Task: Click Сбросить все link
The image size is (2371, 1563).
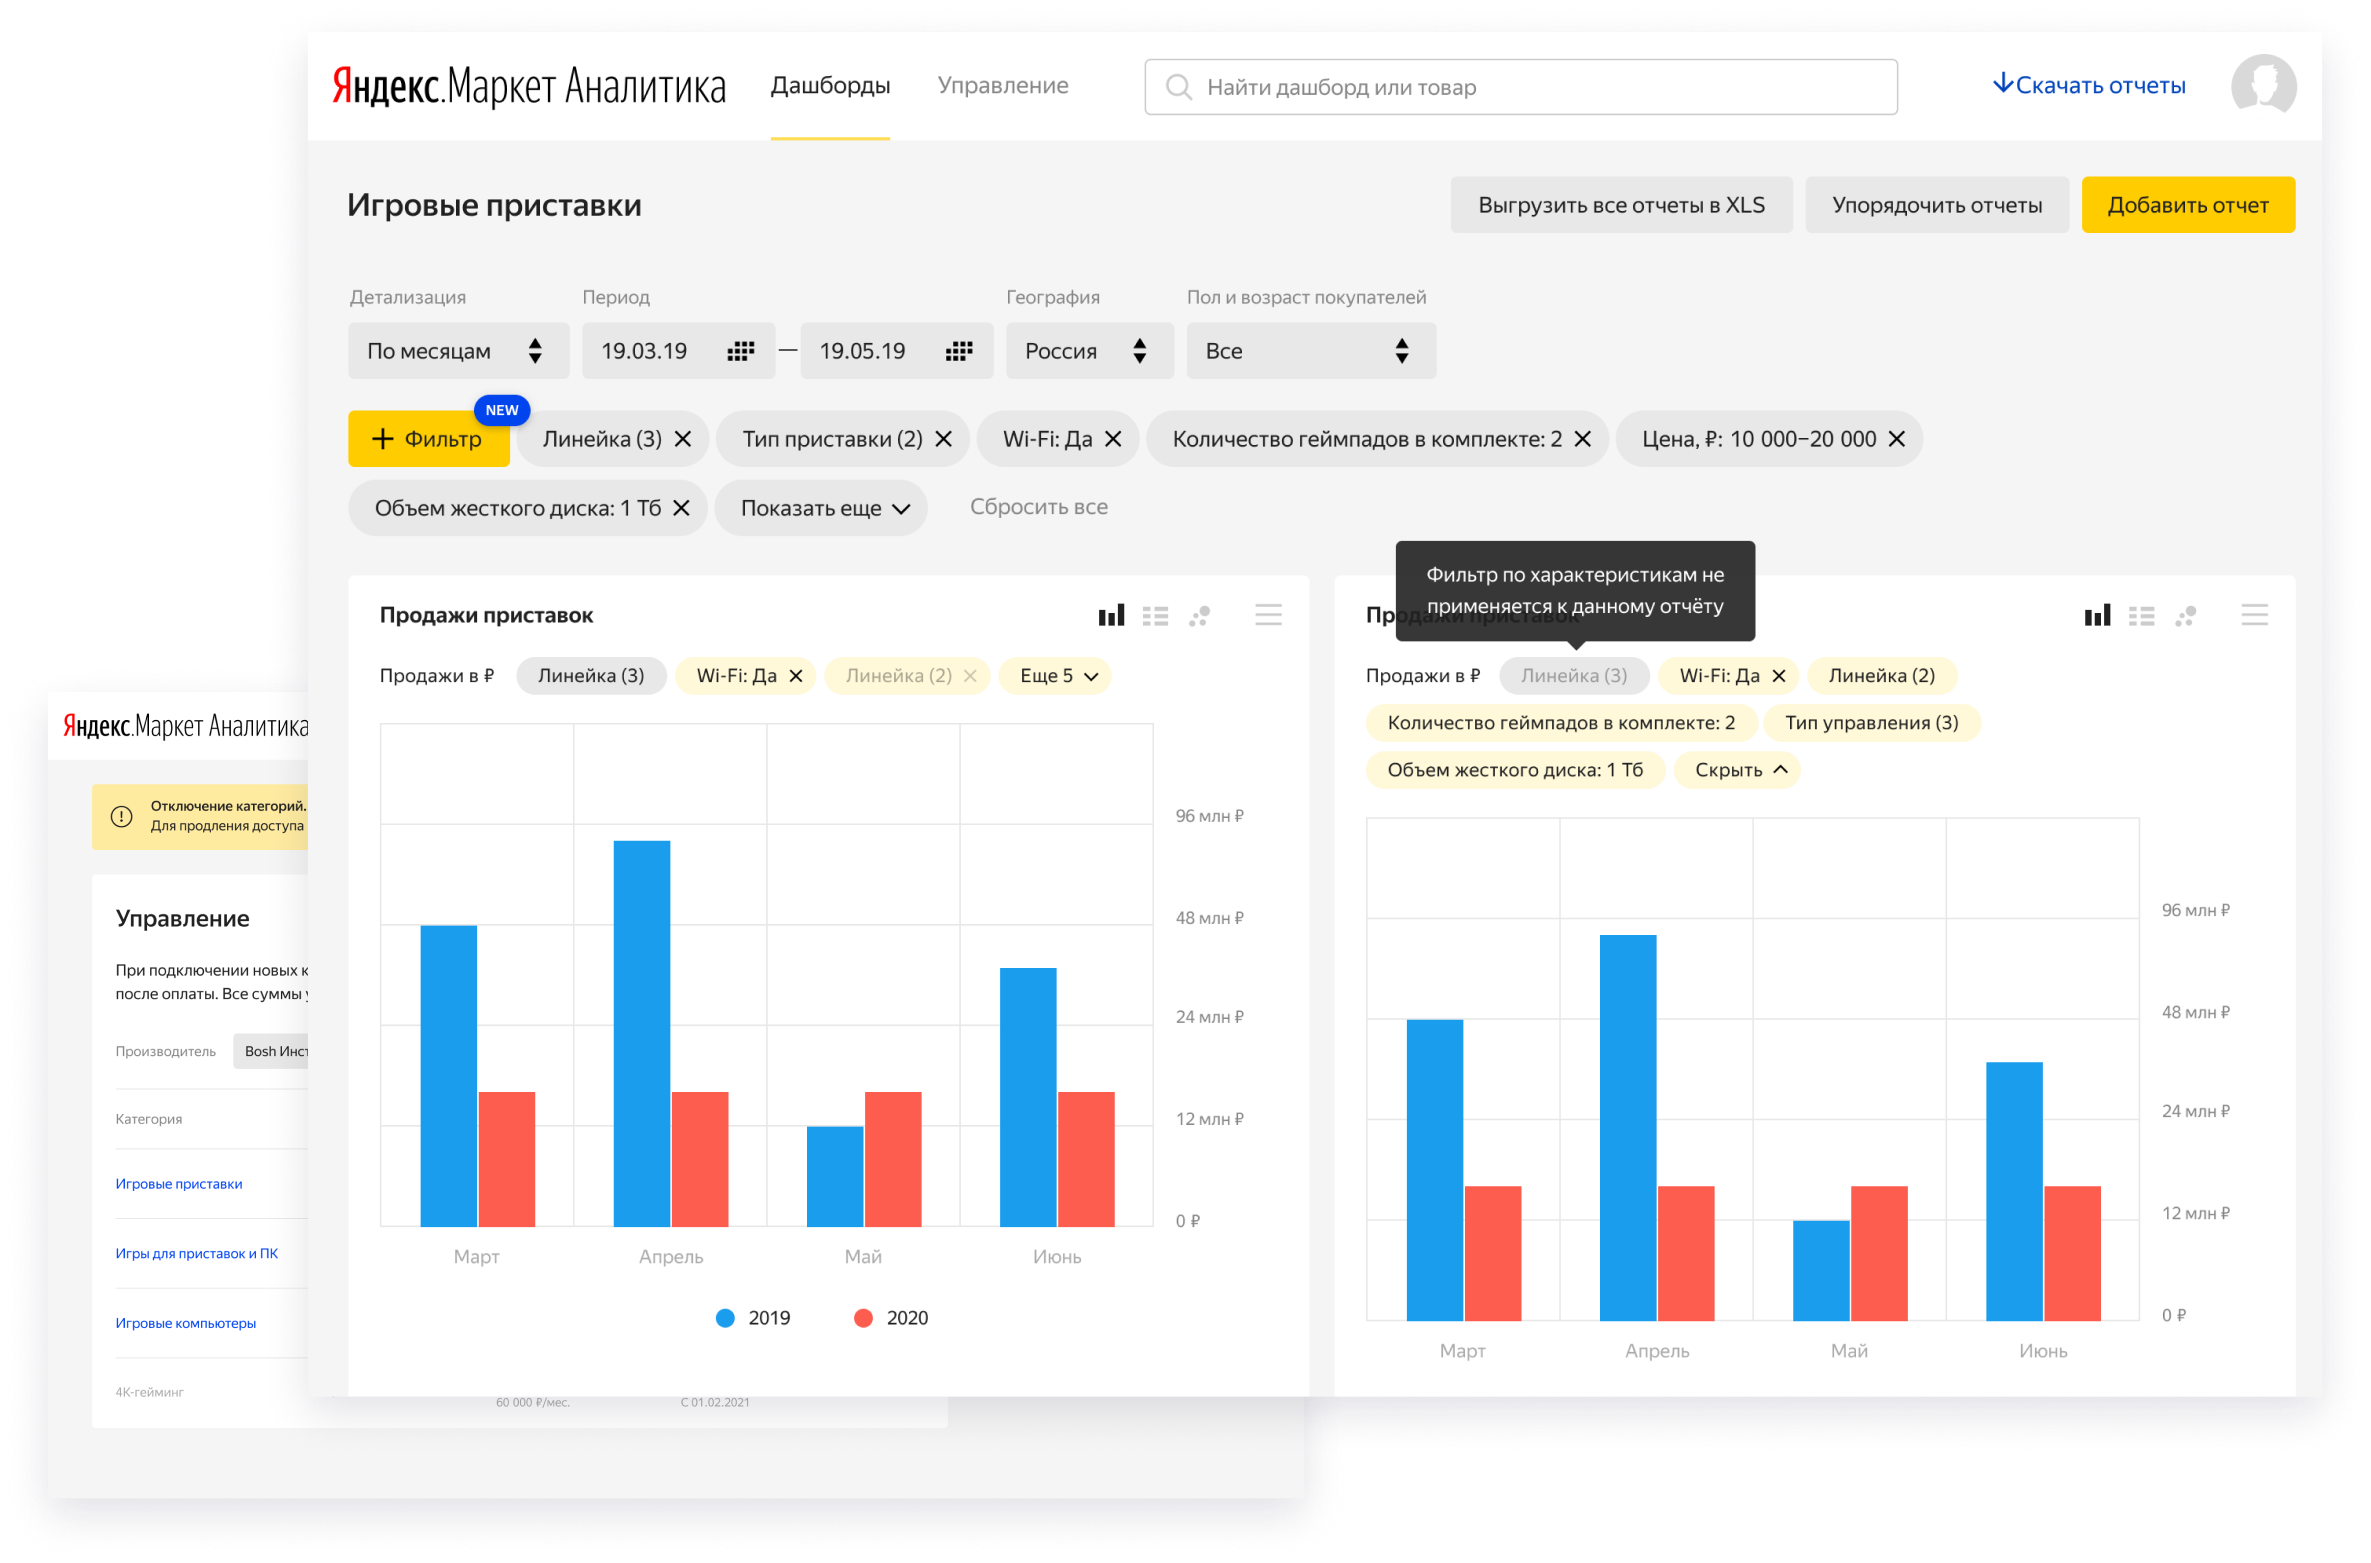Action: point(1038,507)
